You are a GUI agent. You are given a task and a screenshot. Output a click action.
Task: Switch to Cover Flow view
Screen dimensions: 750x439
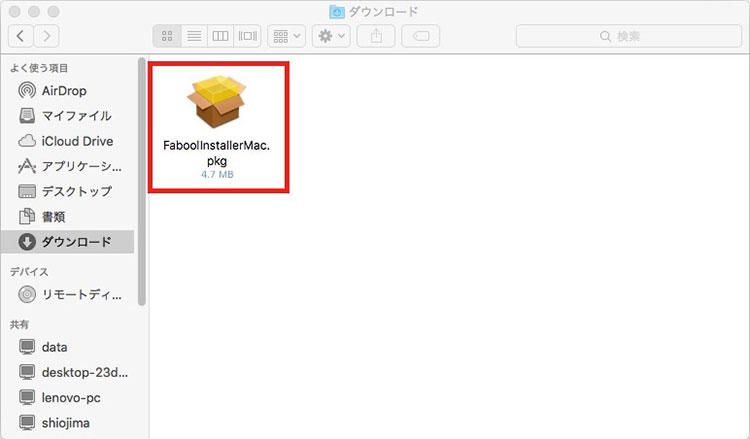pos(247,36)
